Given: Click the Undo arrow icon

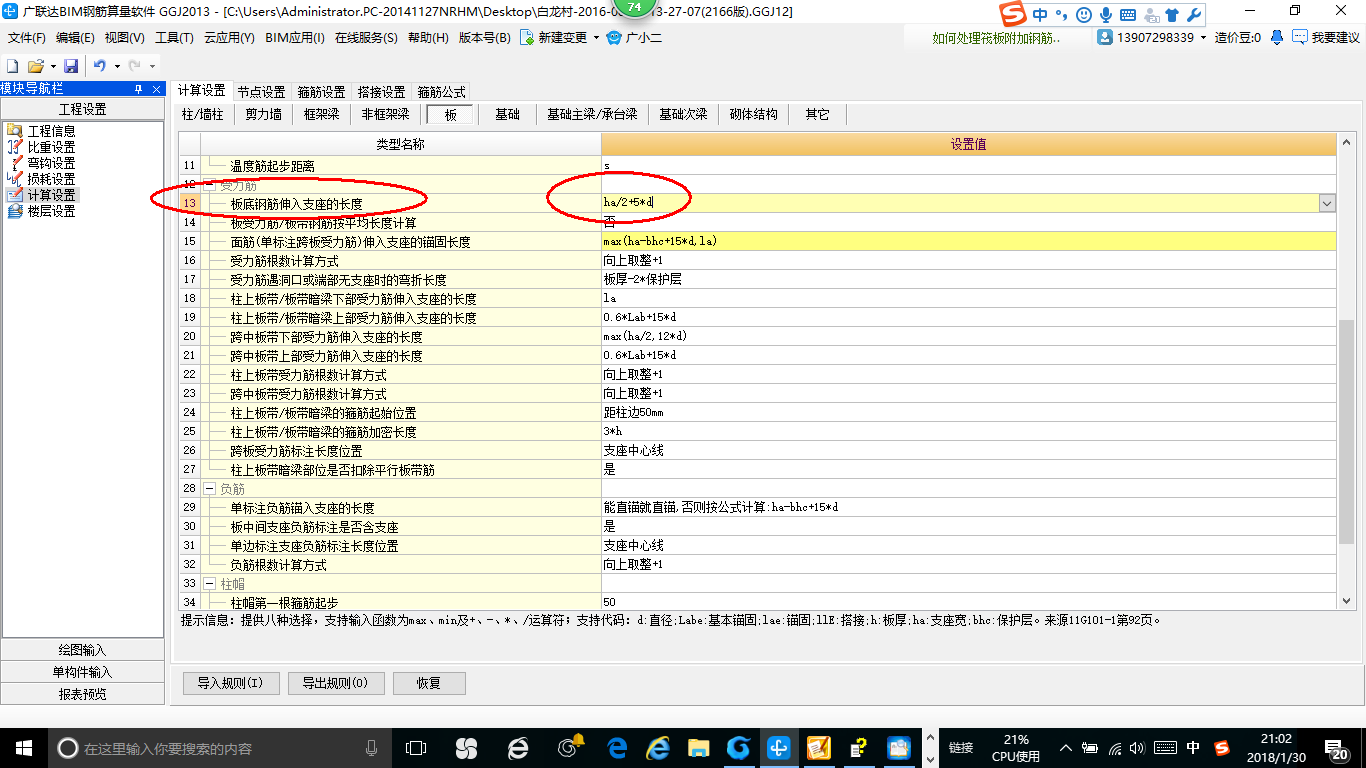Looking at the screenshot, I should pos(100,66).
